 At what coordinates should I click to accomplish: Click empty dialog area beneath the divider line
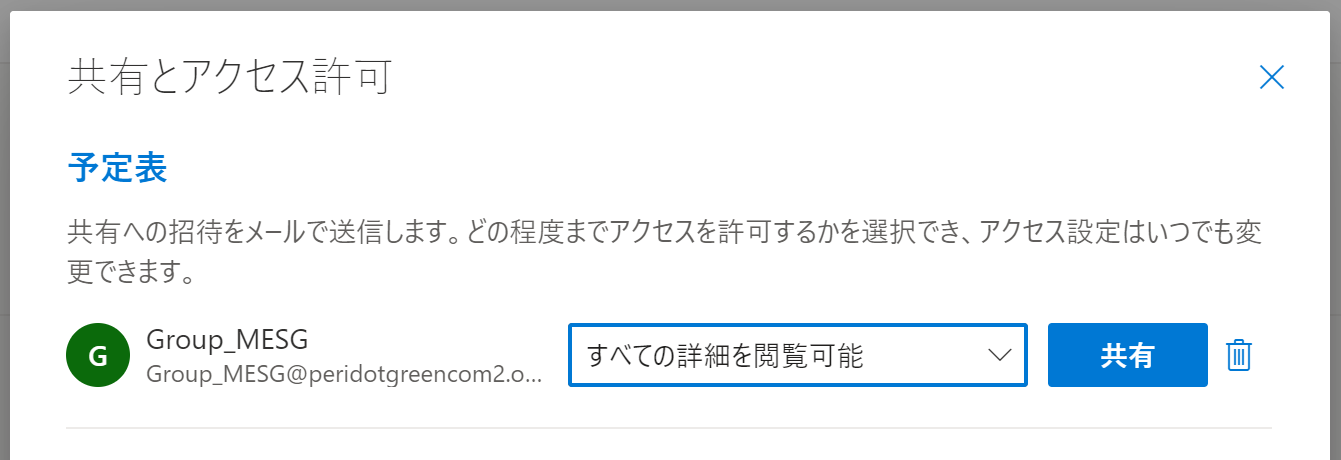tap(669, 446)
